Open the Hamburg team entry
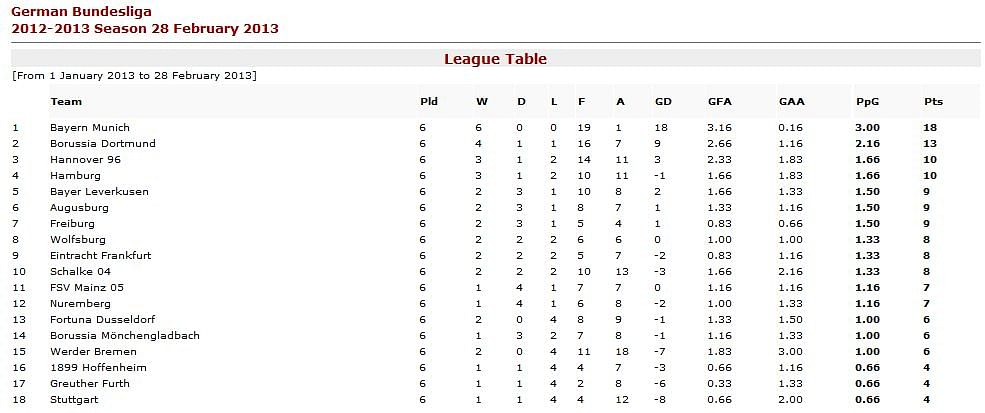This screenshot has height=413, width=985. click(x=75, y=175)
